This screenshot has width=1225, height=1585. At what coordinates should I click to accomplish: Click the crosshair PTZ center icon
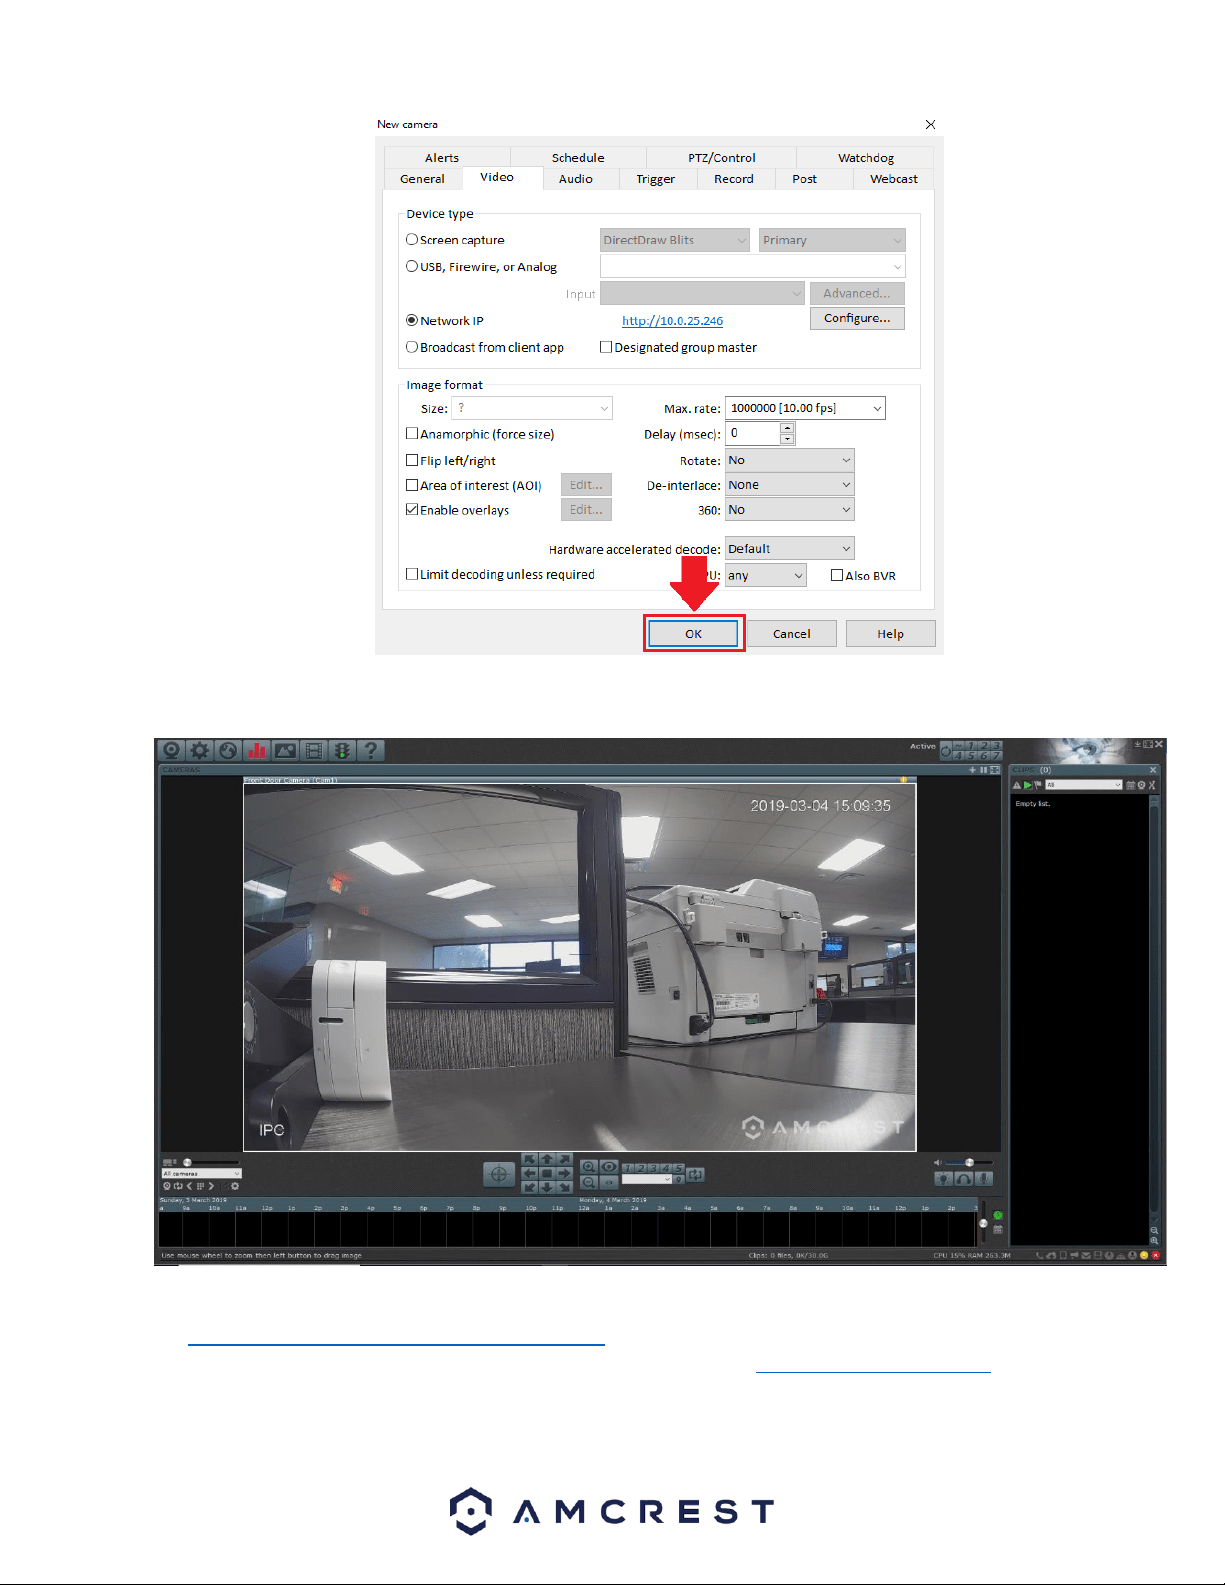point(499,1174)
